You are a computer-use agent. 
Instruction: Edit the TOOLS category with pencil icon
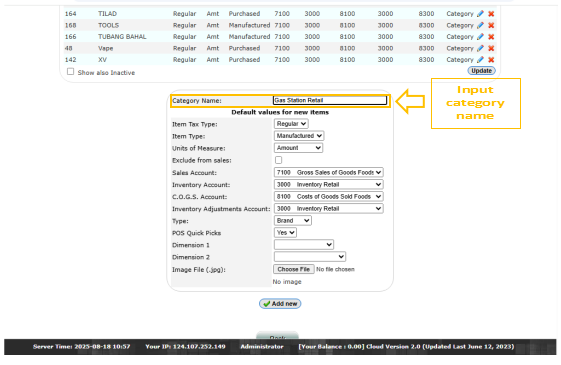[480, 25]
